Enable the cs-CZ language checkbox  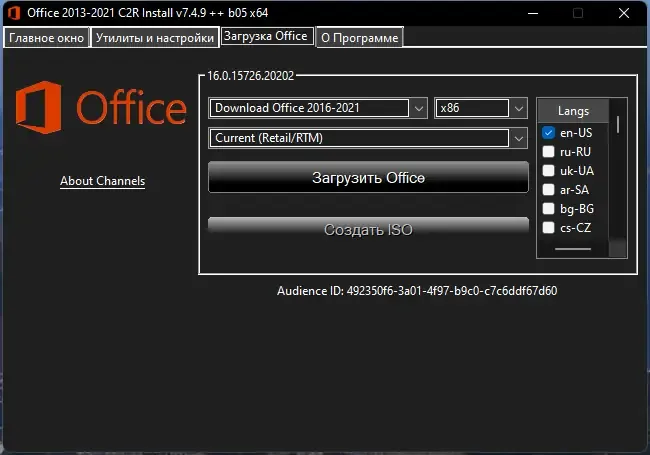548,228
